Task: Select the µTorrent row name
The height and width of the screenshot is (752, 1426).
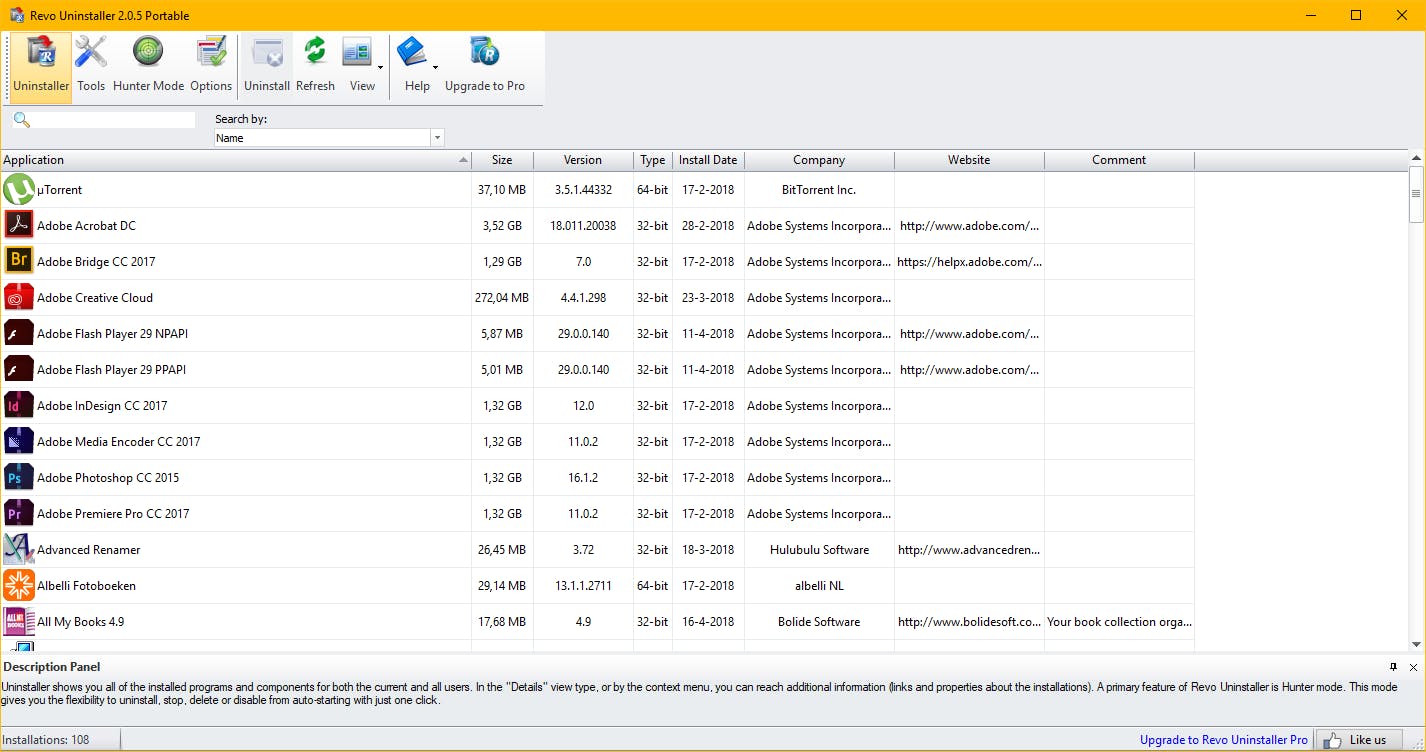Action: (x=60, y=190)
